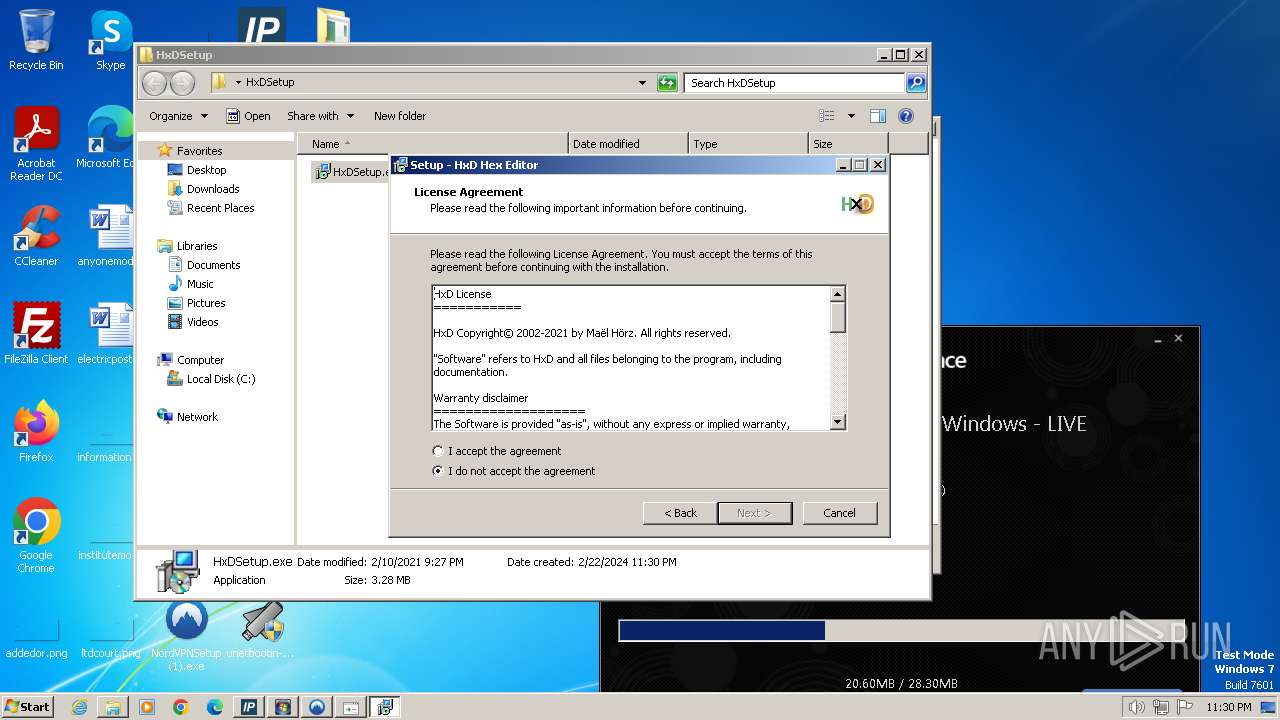The image size is (1280, 720).
Task: Click the Back button in Setup
Action: coord(680,513)
